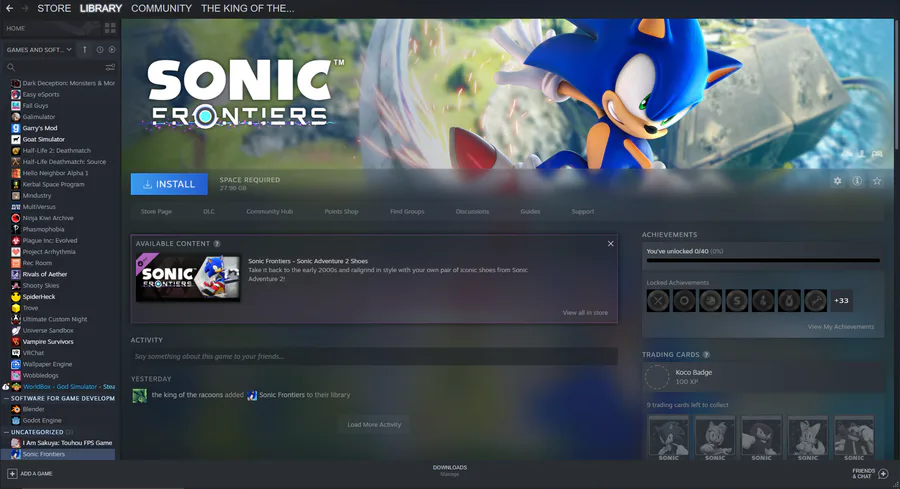This screenshot has width=900, height=489.
Task: Click the library search magnifier icon
Action: [x=11, y=67]
